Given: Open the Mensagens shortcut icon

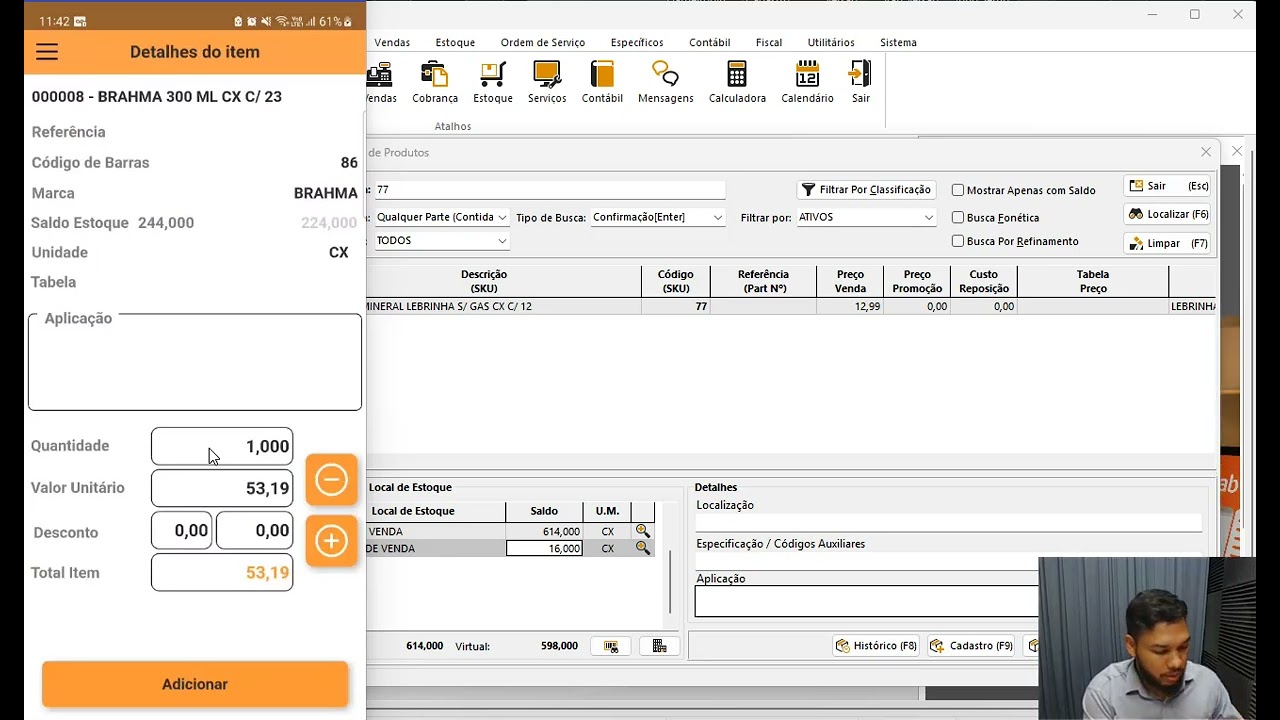Looking at the screenshot, I should [x=666, y=82].
